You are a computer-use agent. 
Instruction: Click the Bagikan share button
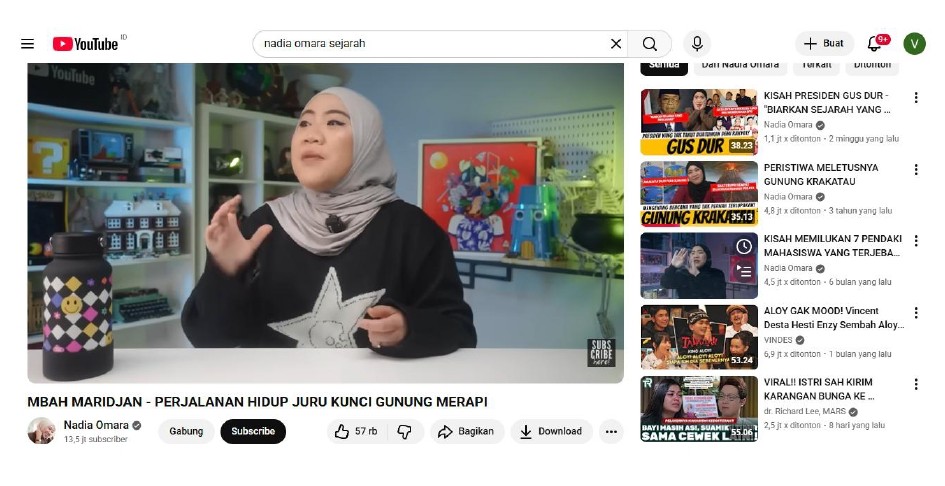point(466,431)
